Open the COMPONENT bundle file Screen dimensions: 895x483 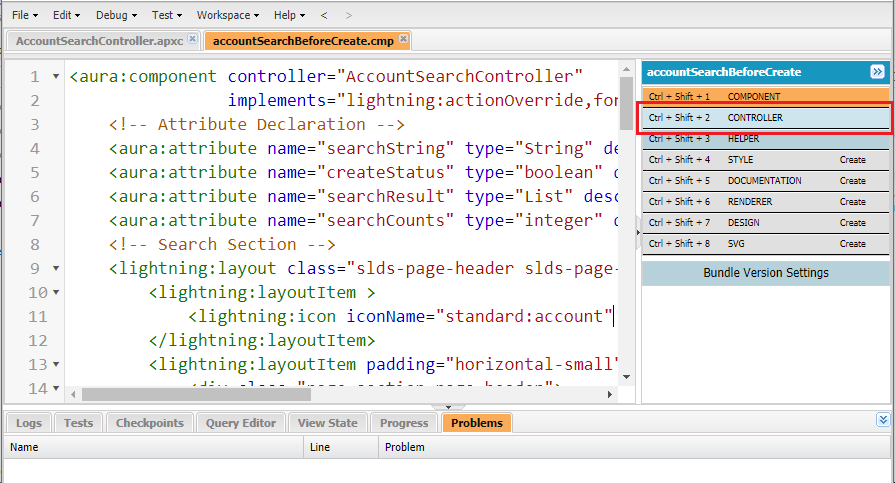(765, 96)
